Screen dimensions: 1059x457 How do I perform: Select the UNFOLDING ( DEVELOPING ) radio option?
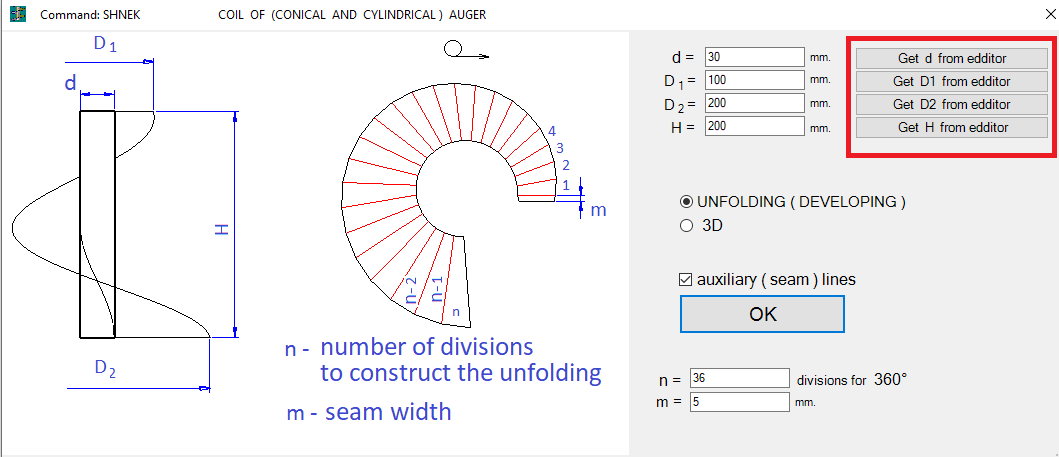793,202
